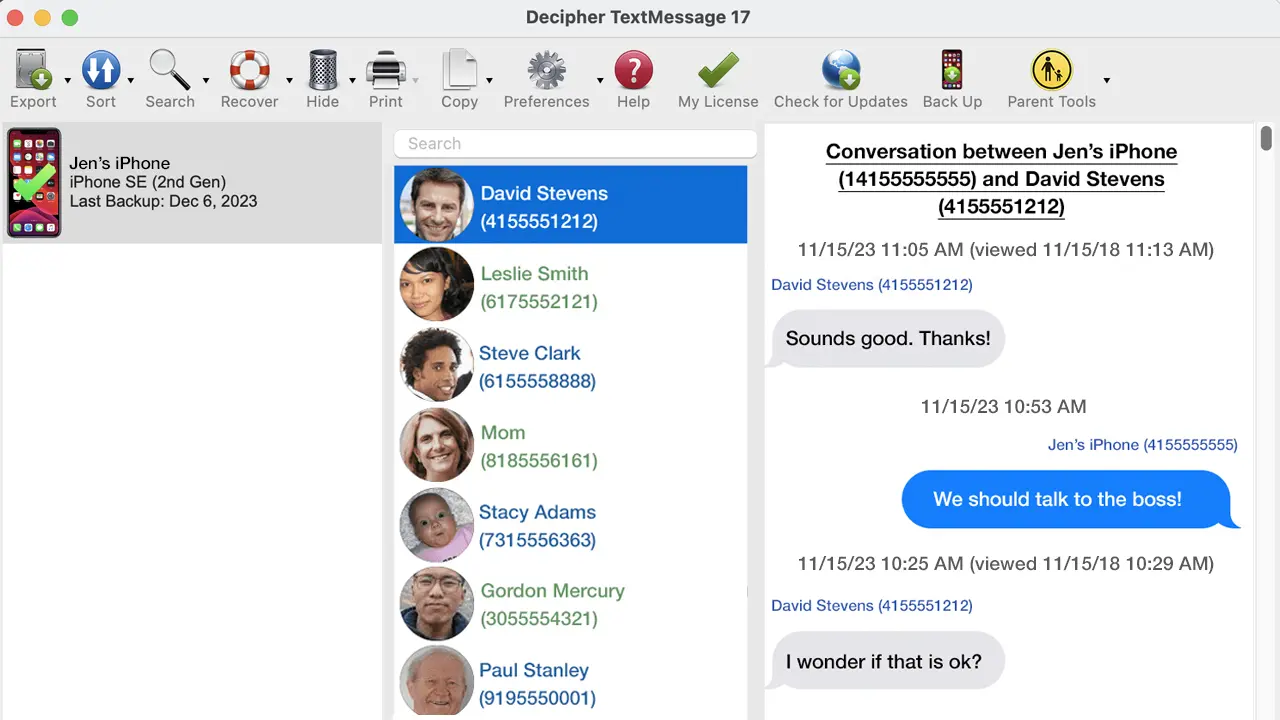Expand the Preferences dropdown arrow
Image resolution: width=1280 pixels, height=720 pixels.
[x=600, y=81]
